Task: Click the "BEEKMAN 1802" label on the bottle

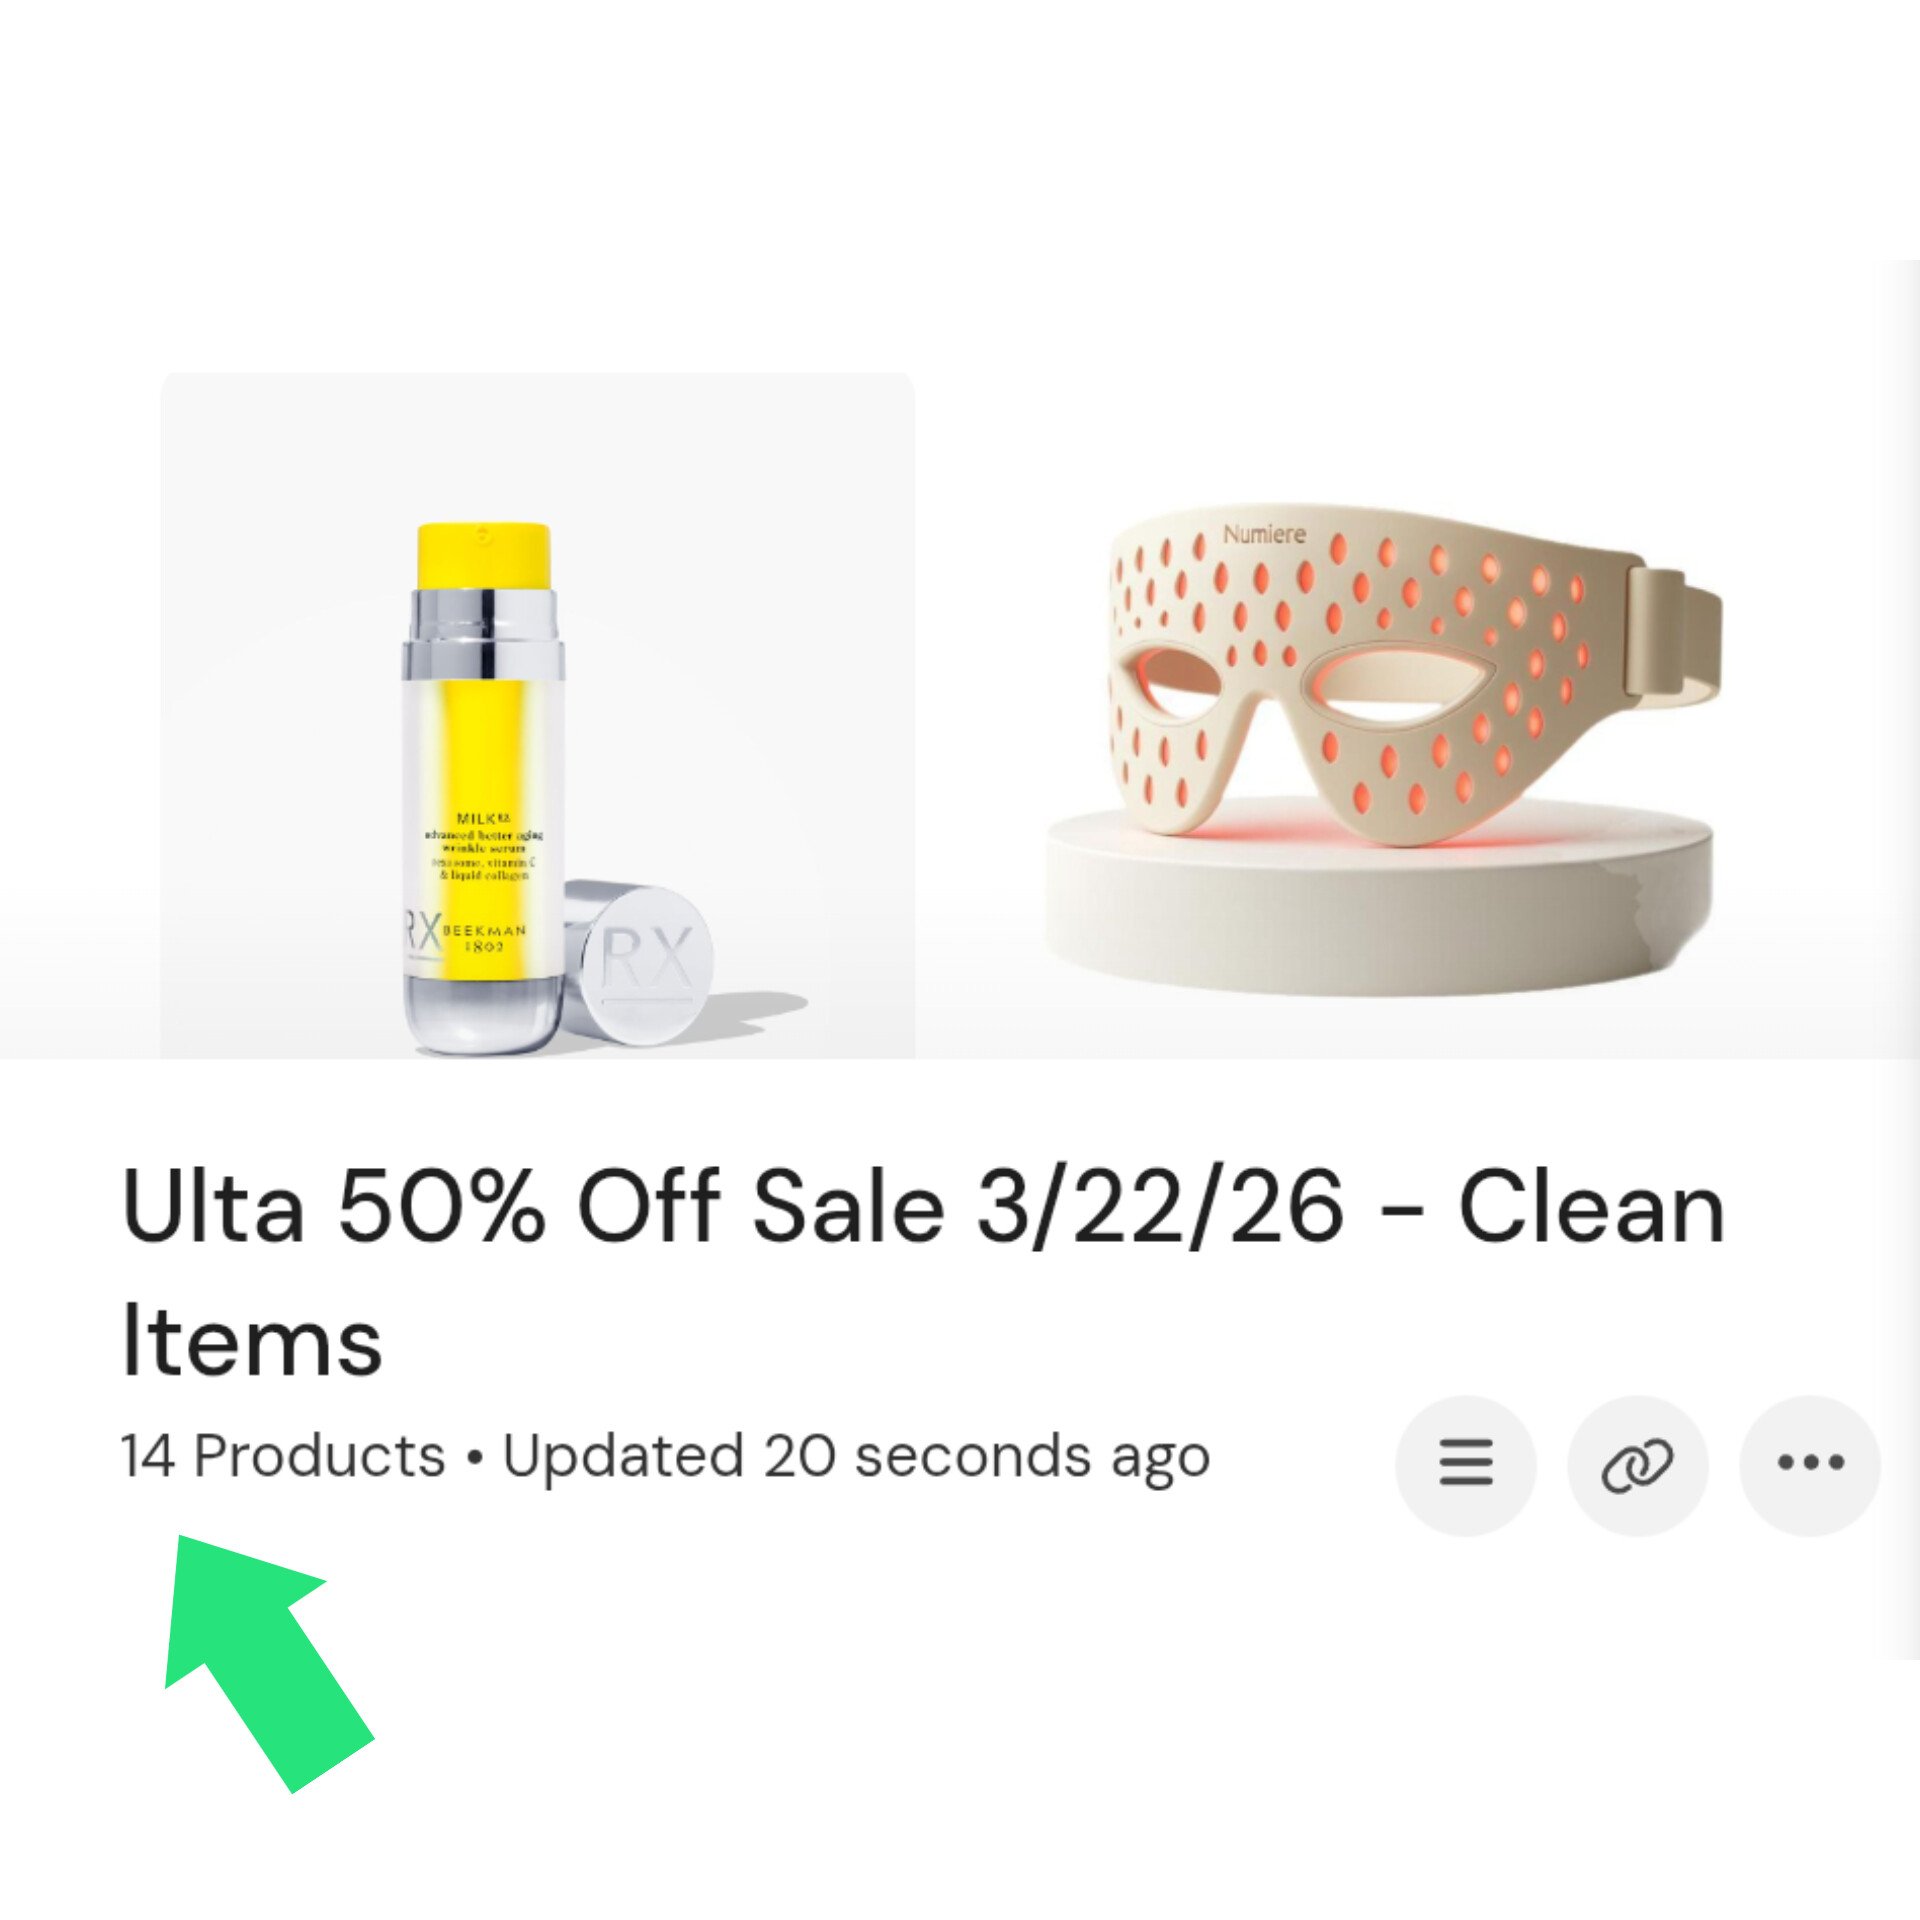Action: (x=483, y=938)
